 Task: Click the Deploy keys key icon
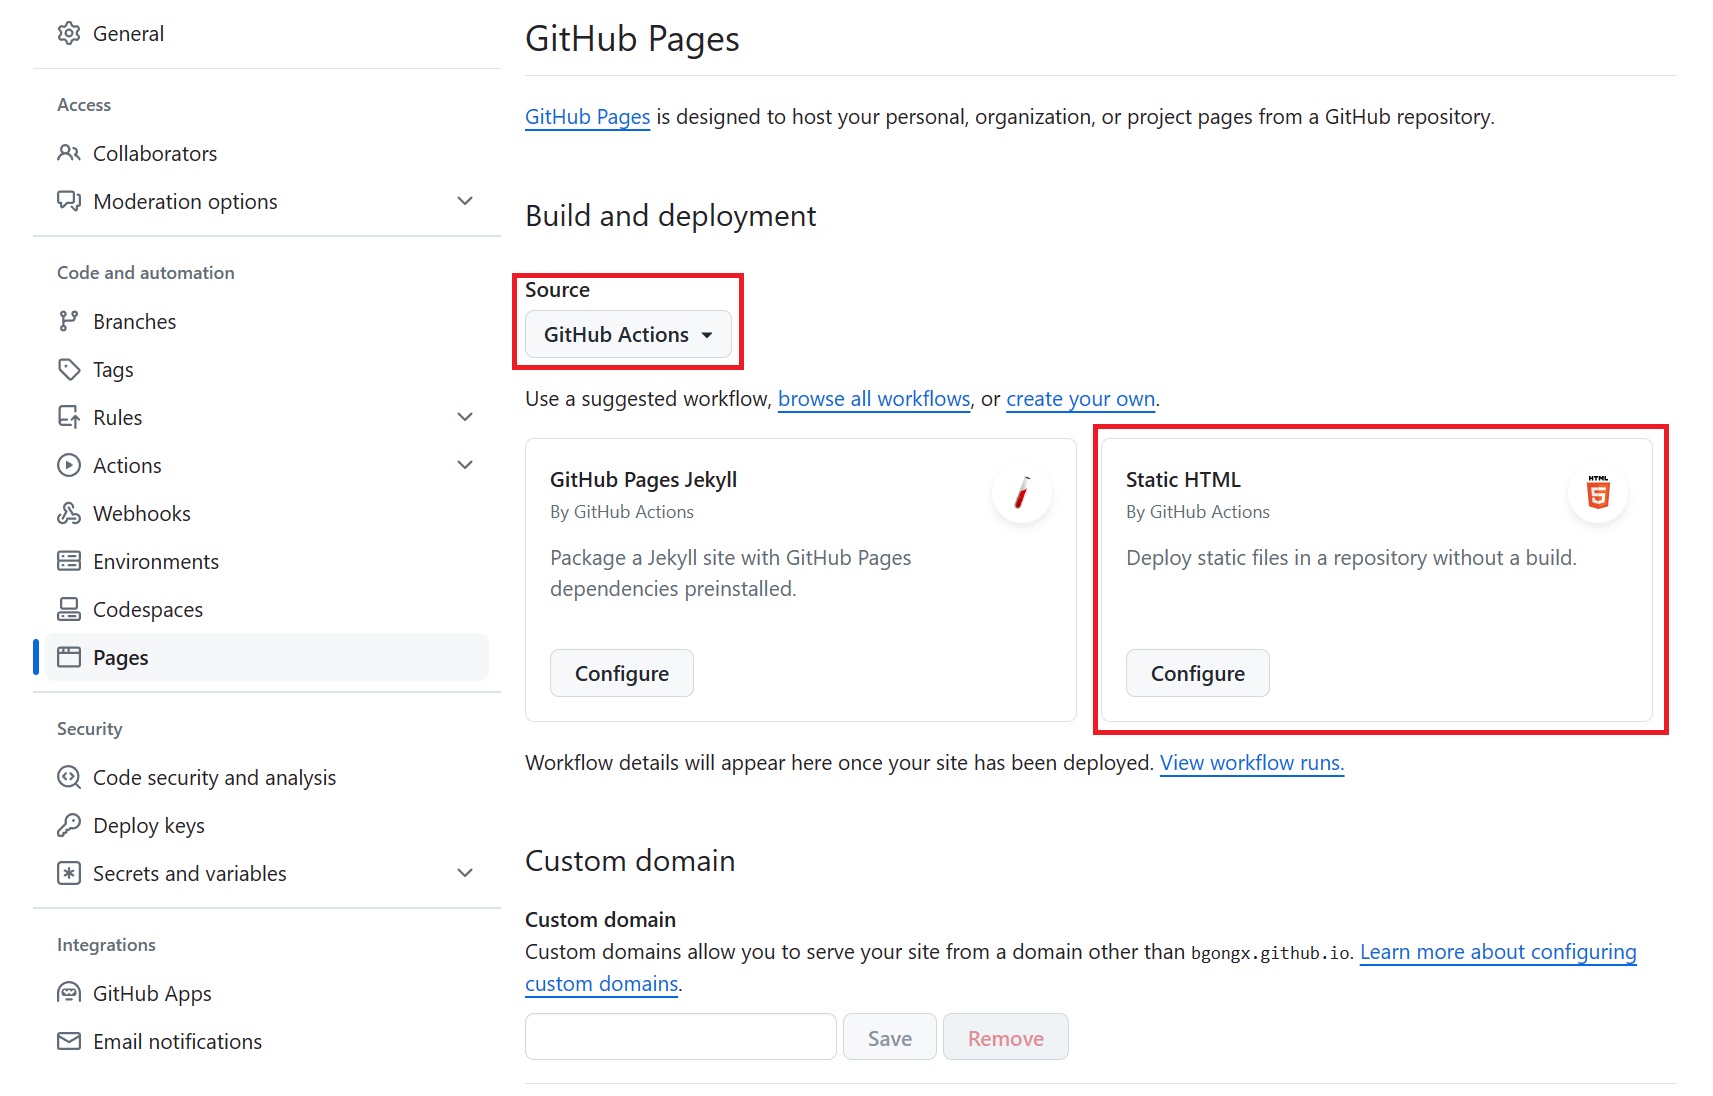click(x=69, y=825)
